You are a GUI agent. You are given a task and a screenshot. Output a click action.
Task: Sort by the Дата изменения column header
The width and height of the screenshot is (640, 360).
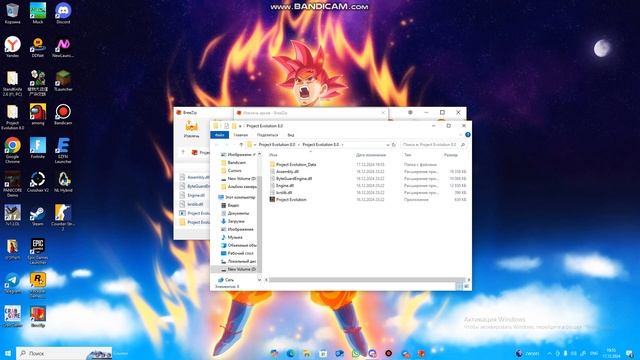coord(371,155)
